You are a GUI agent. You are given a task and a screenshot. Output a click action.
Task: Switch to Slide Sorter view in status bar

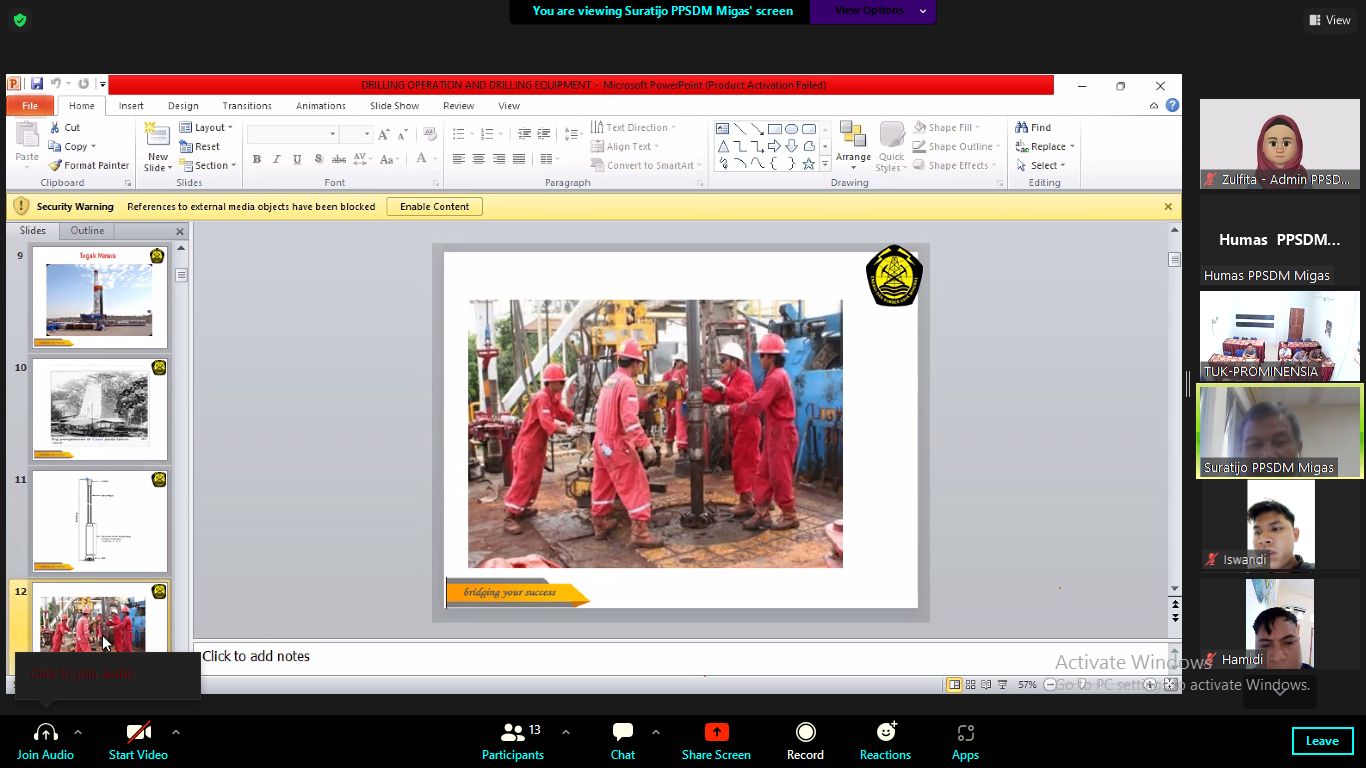(970, 685)
